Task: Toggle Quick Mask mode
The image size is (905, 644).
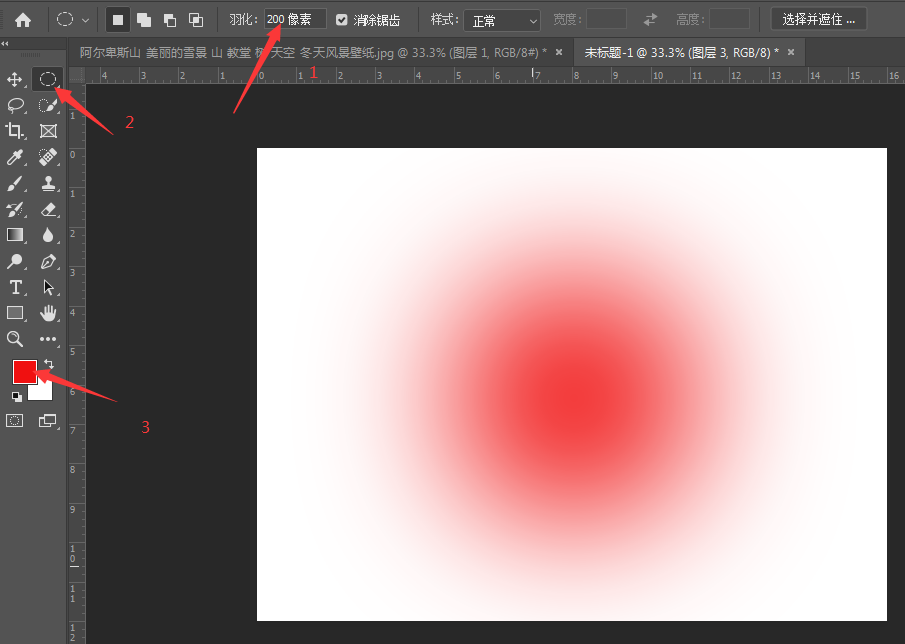Action: click(14, 421)
